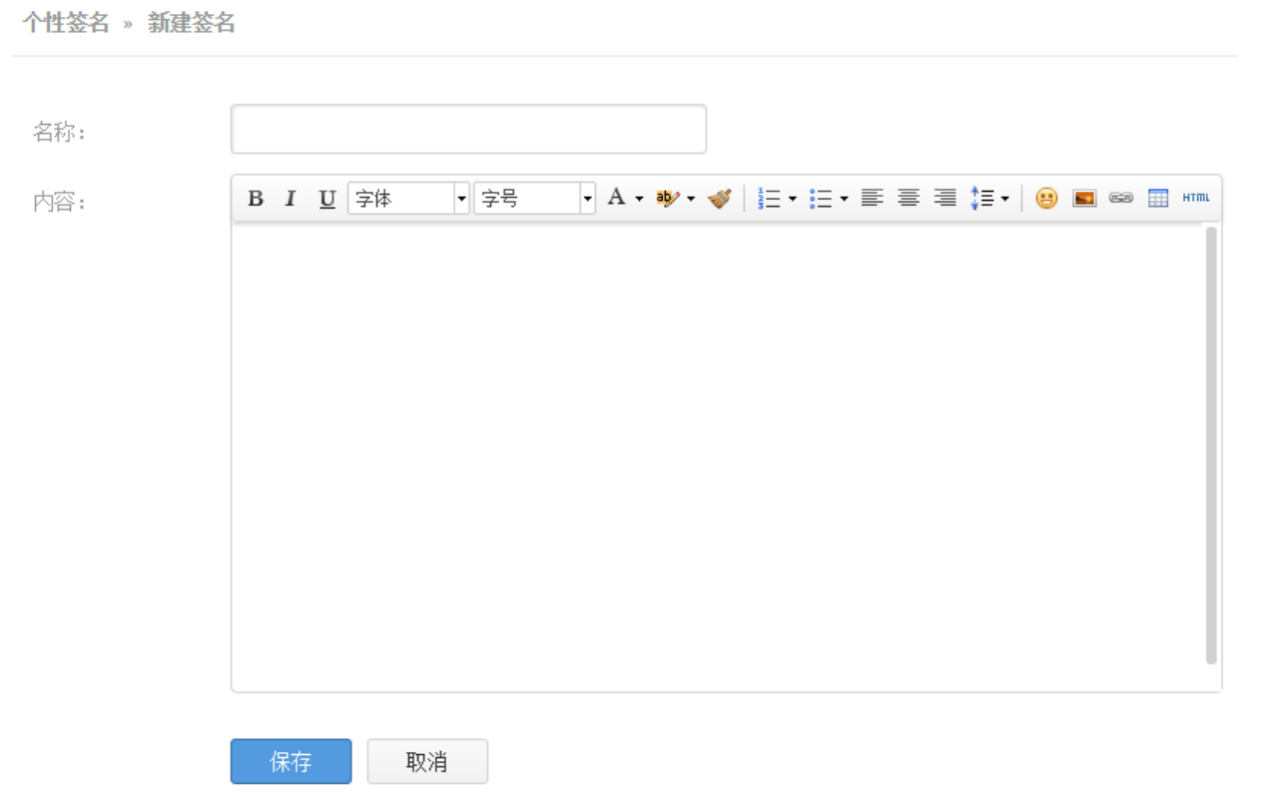
Task: Click the 名称 name input field
Action: tap(468, 129)
